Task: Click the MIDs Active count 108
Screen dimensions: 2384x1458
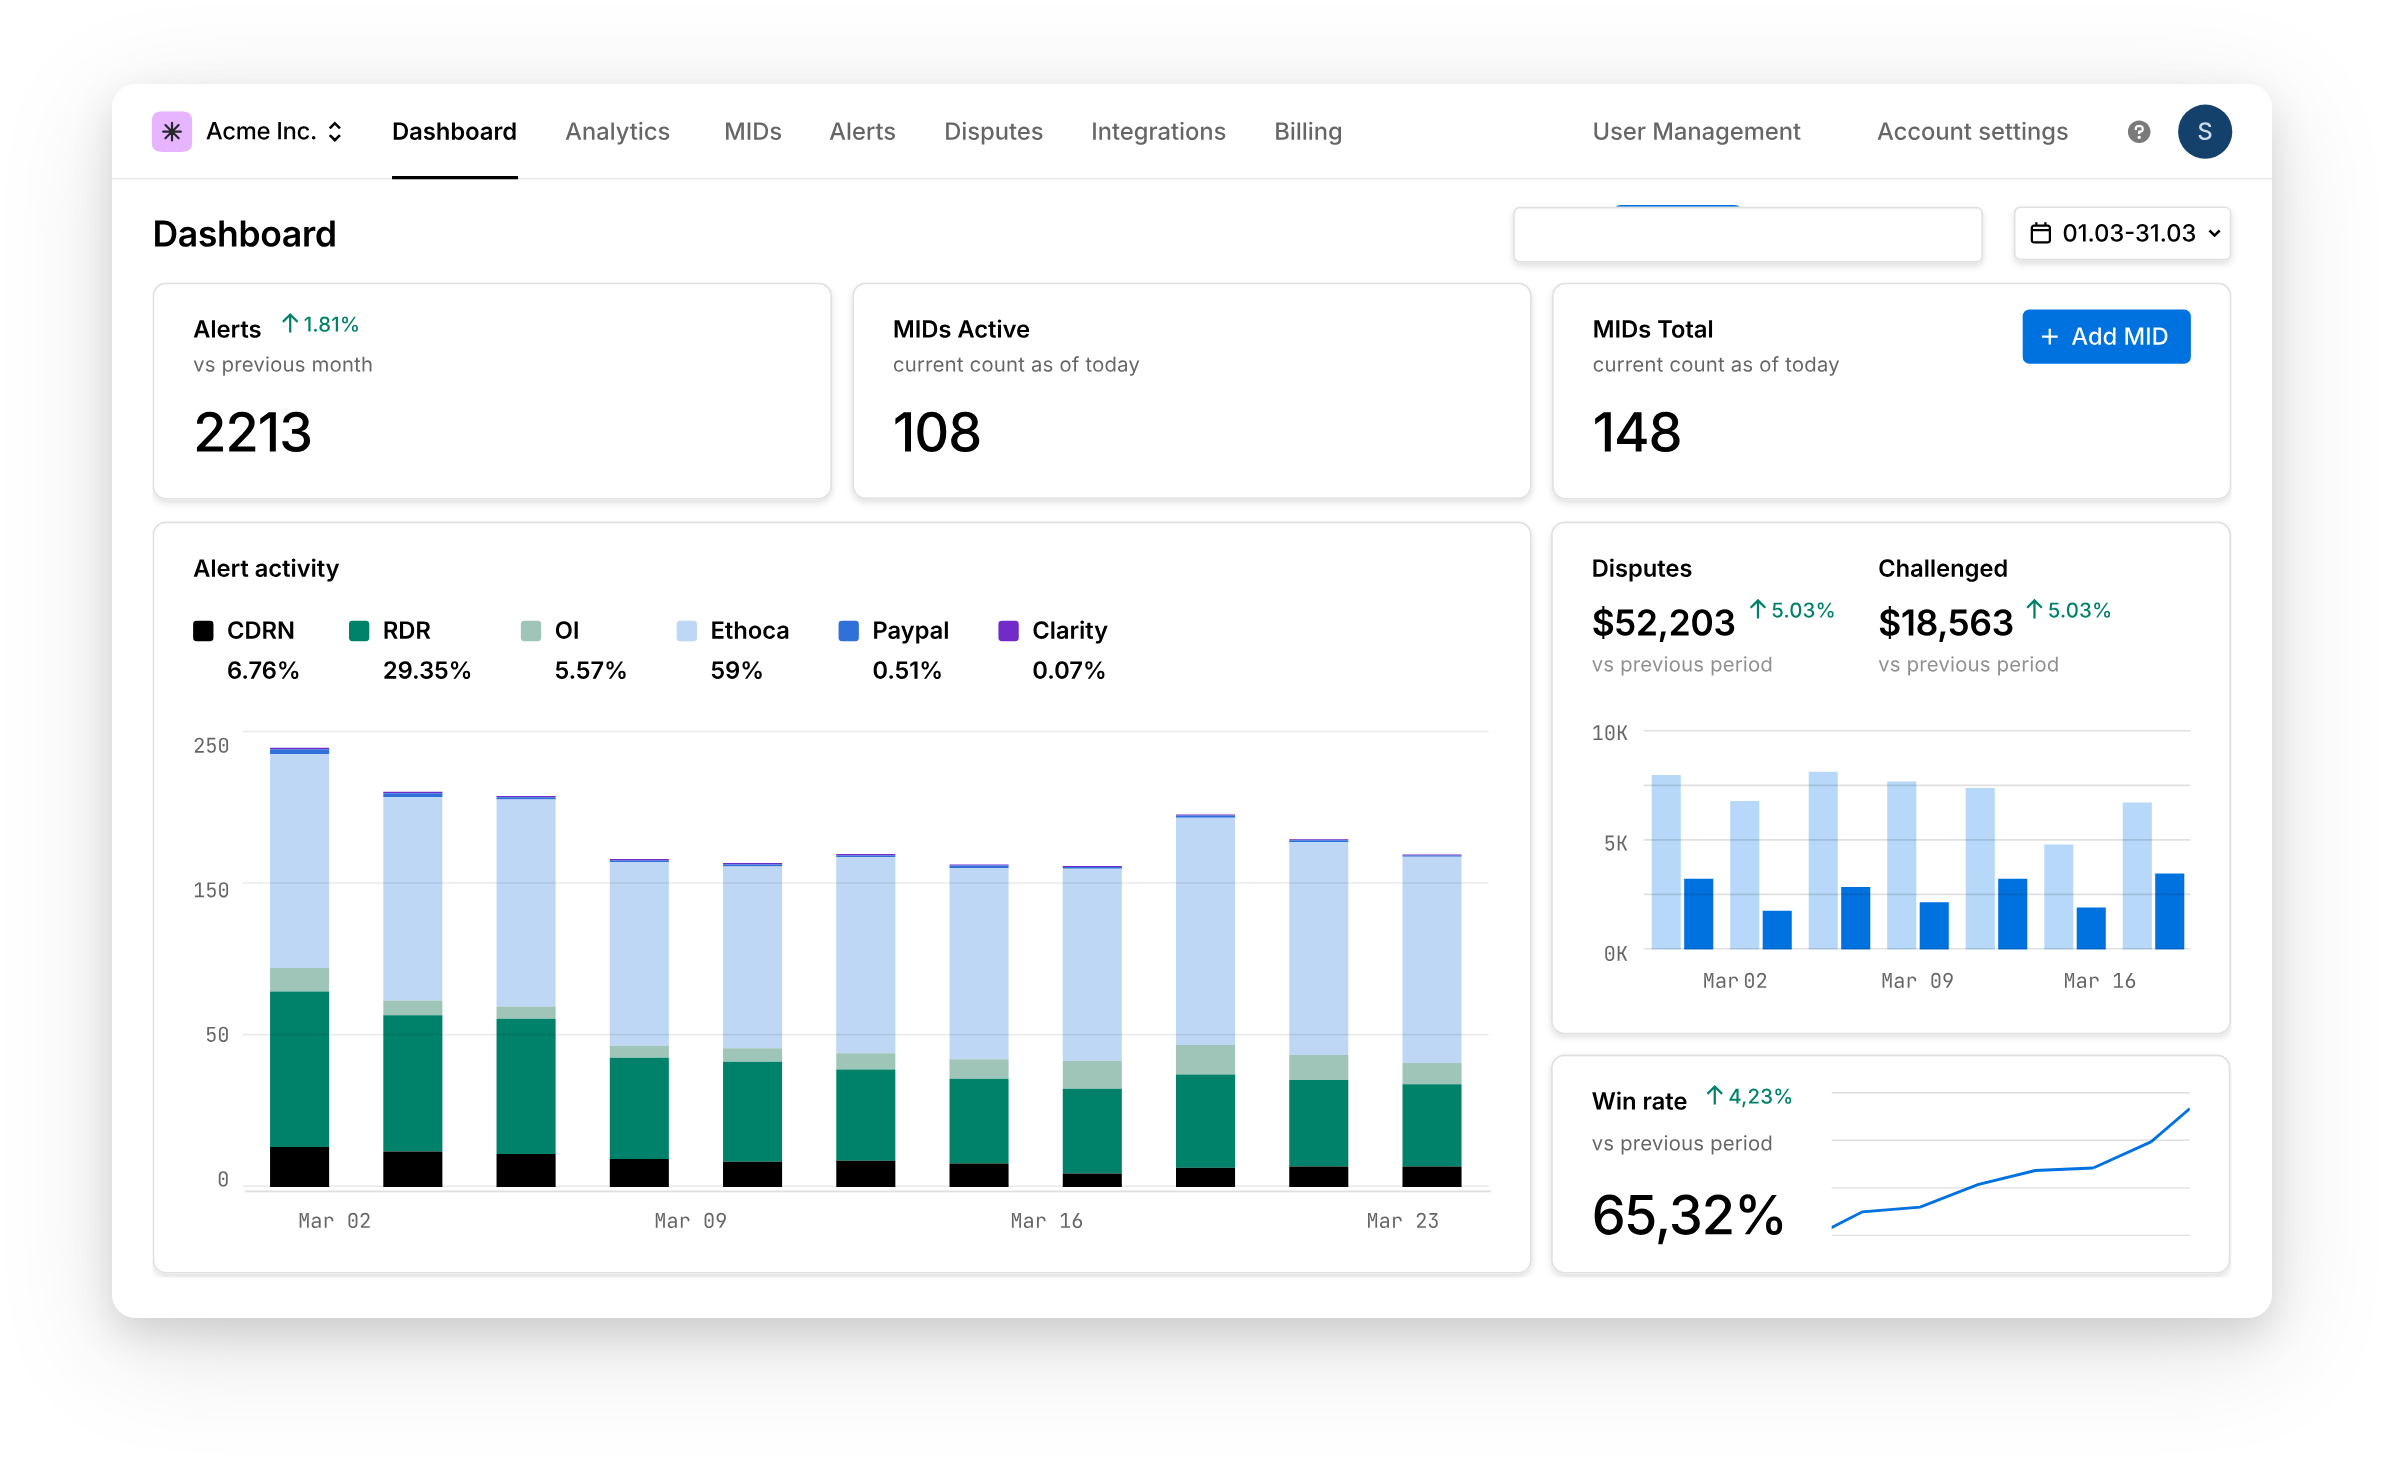Action: (936, 433)
